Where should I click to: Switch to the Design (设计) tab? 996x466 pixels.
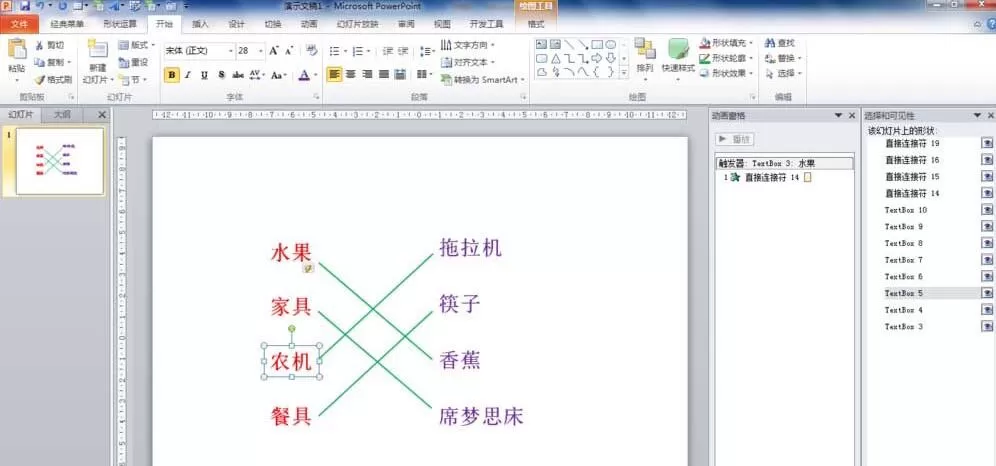[237, 24]
